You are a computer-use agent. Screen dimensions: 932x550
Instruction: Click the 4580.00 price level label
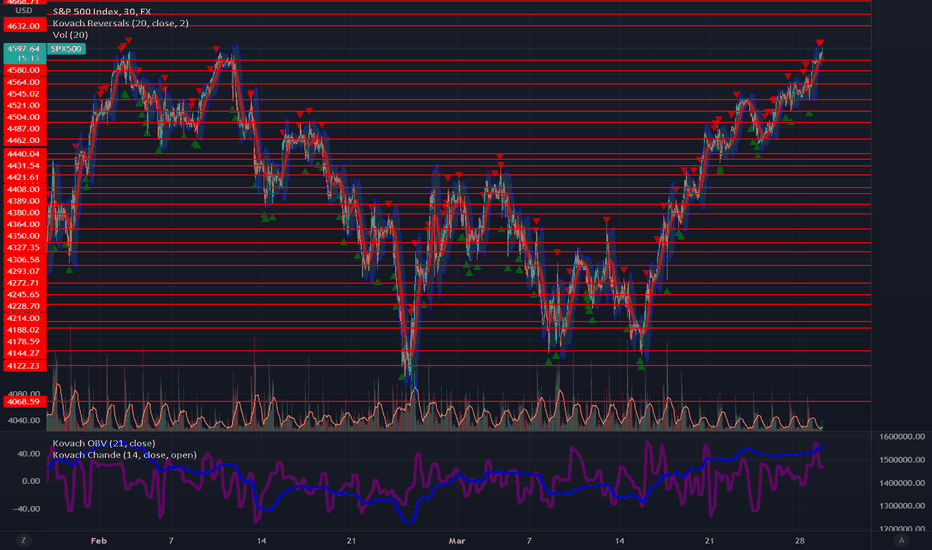[24, 70]
